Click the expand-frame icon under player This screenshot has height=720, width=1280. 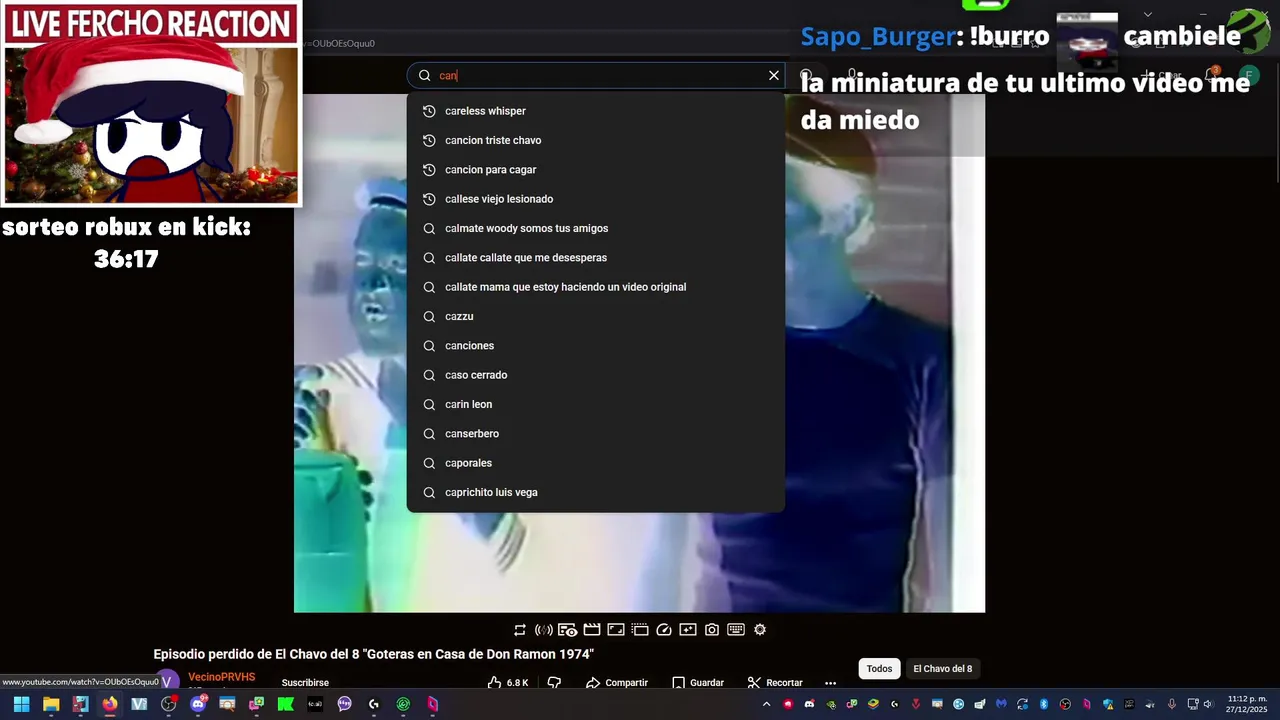click(616, 630)
